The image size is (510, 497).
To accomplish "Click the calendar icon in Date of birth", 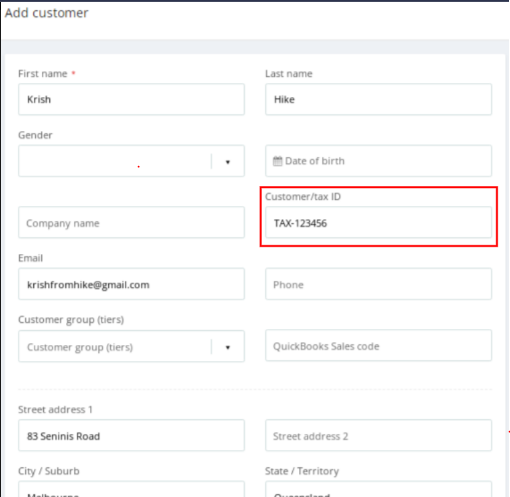I will click(x=277, y=161).
